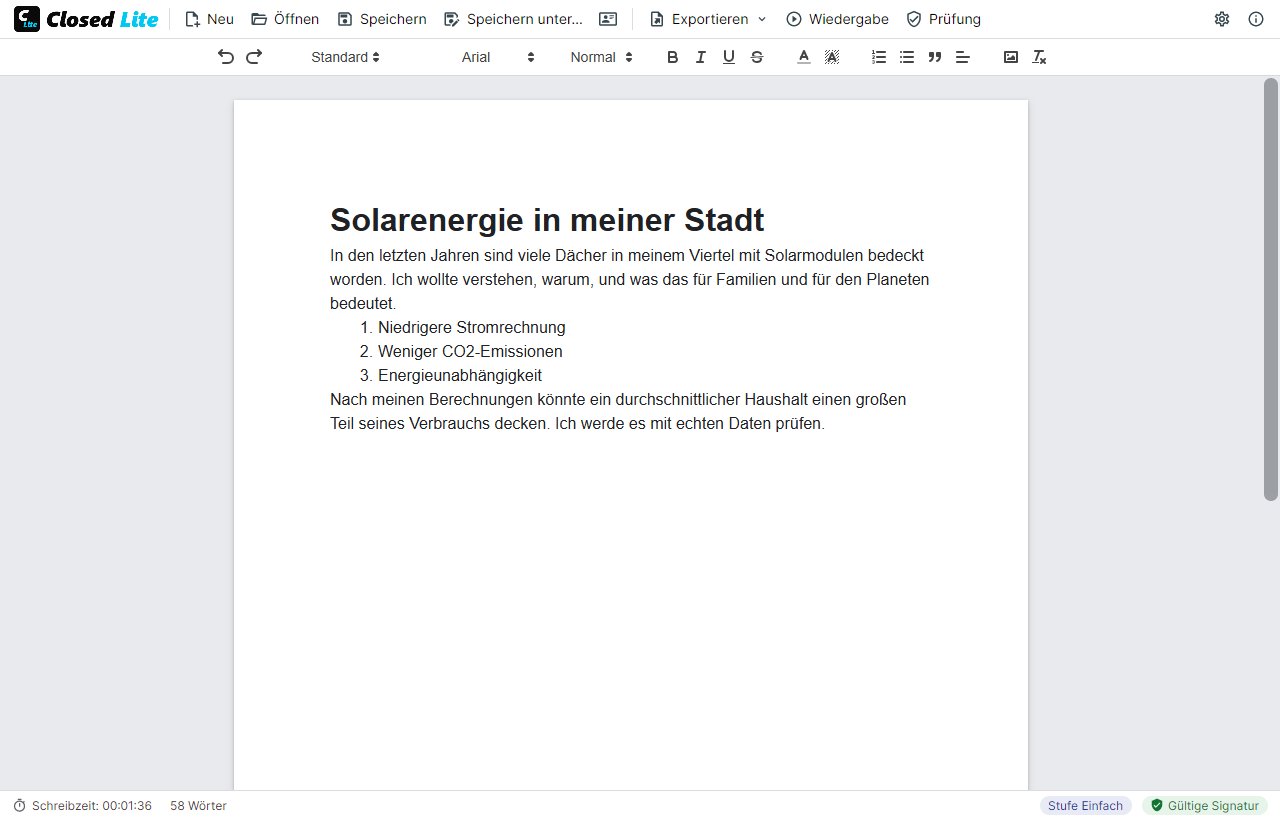Place cursor in the empty page area below the text
Image resolution: width=1280 pixels, height=820 pixels.
[630, 610]
